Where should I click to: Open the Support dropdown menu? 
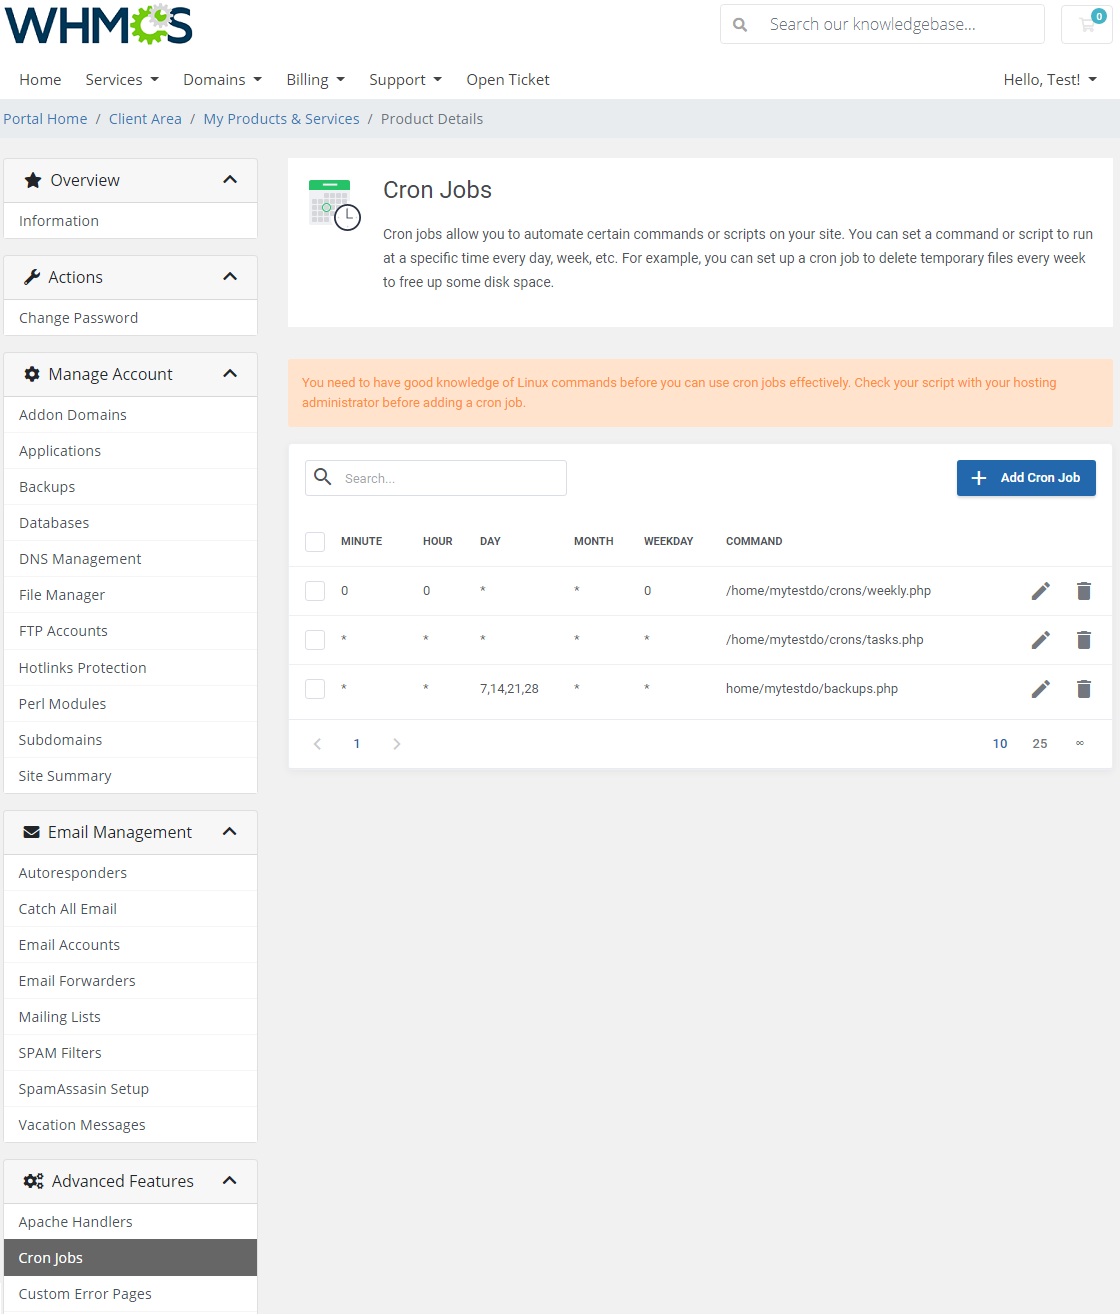pos(405,80)
